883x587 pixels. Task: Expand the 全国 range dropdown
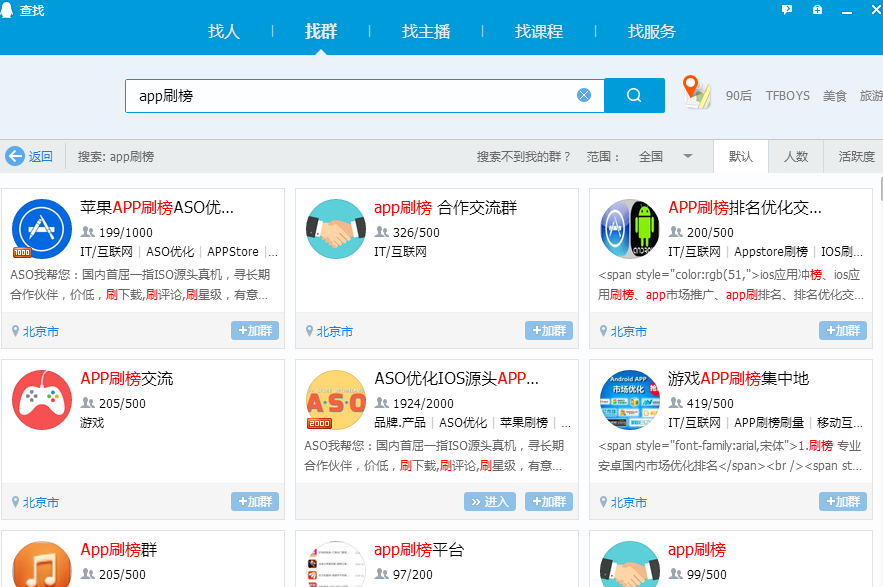(x=688, y=156)
